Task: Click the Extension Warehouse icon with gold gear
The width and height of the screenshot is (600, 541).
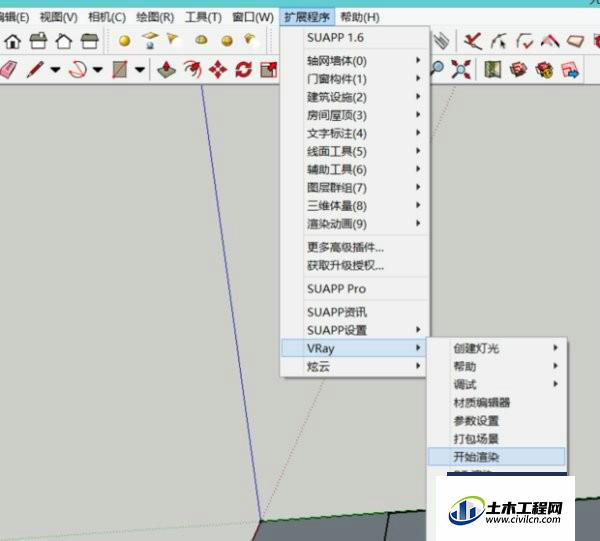Action: pos(545,70)
